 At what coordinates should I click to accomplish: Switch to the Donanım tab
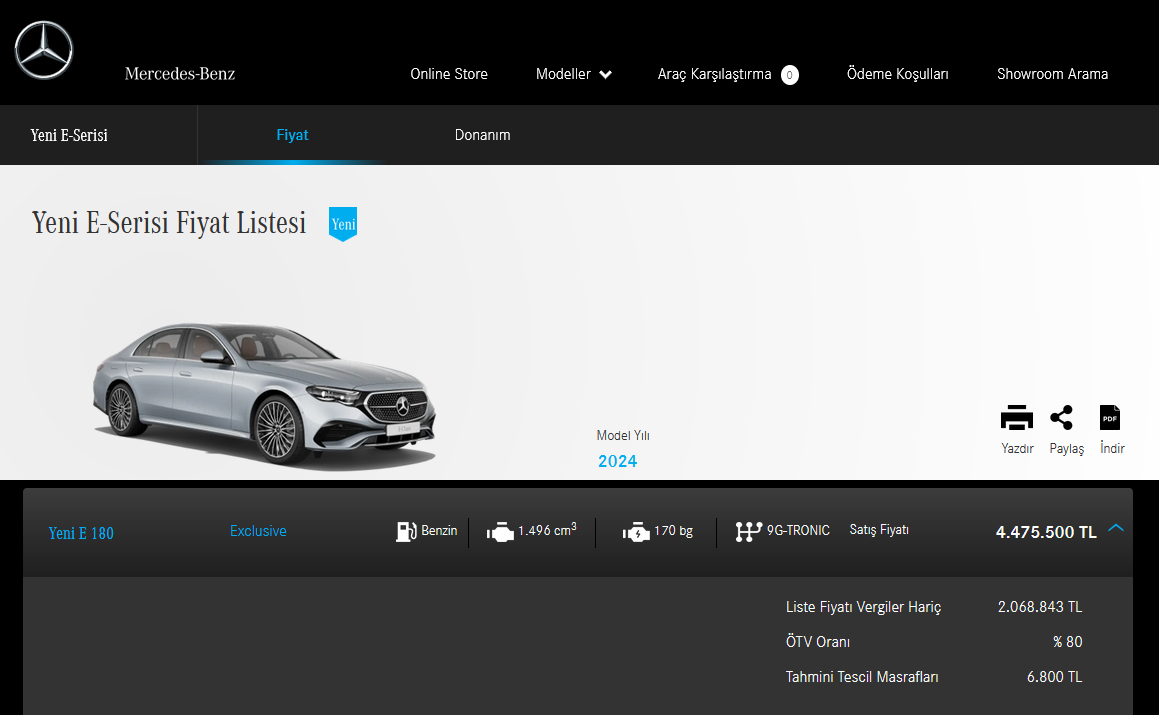[482, 135]
